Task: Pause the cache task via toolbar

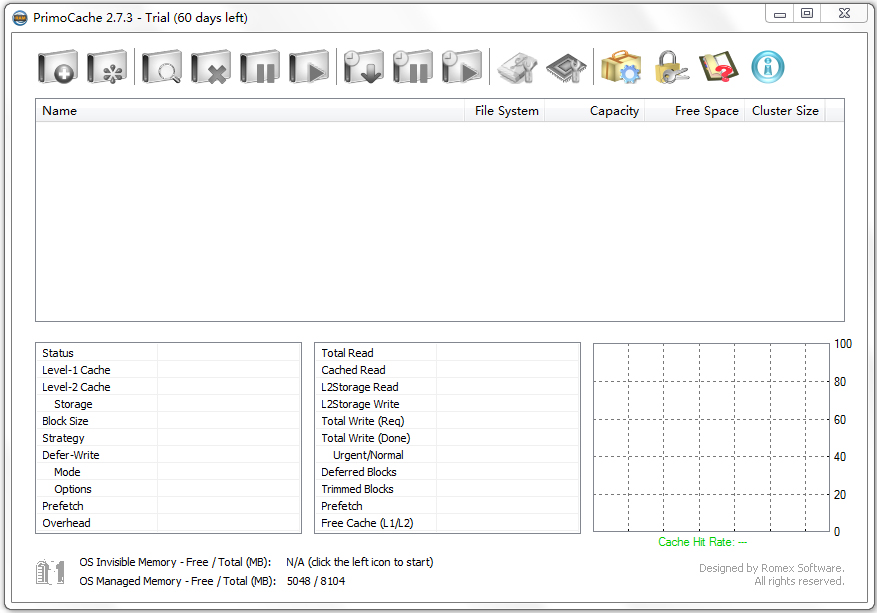Action: pyautogui.click(x=260, y=68)
